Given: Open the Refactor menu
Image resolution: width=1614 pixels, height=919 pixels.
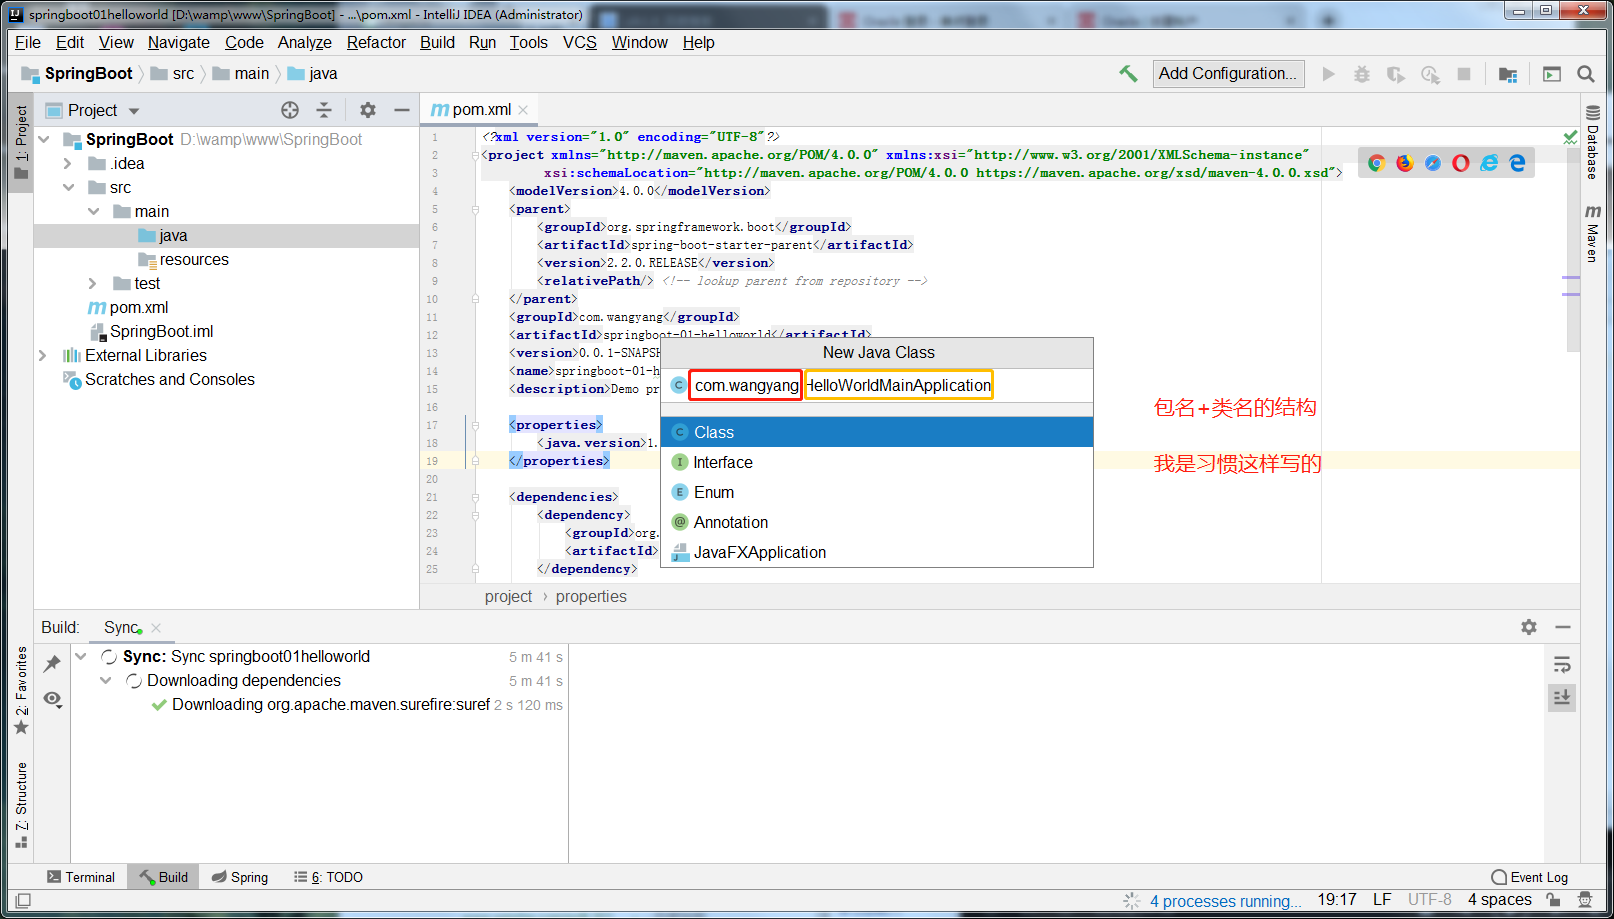Looking at the screenshot, I should click(x=376, y=42).
